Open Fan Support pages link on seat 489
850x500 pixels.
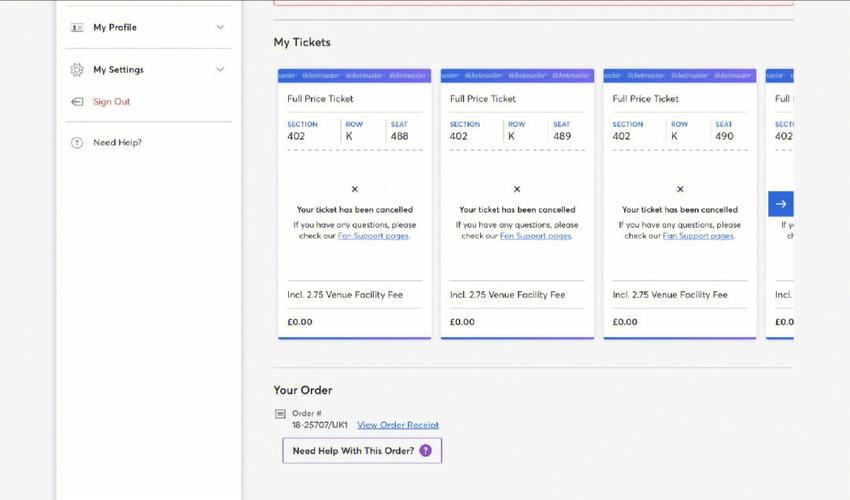[536, 236]
